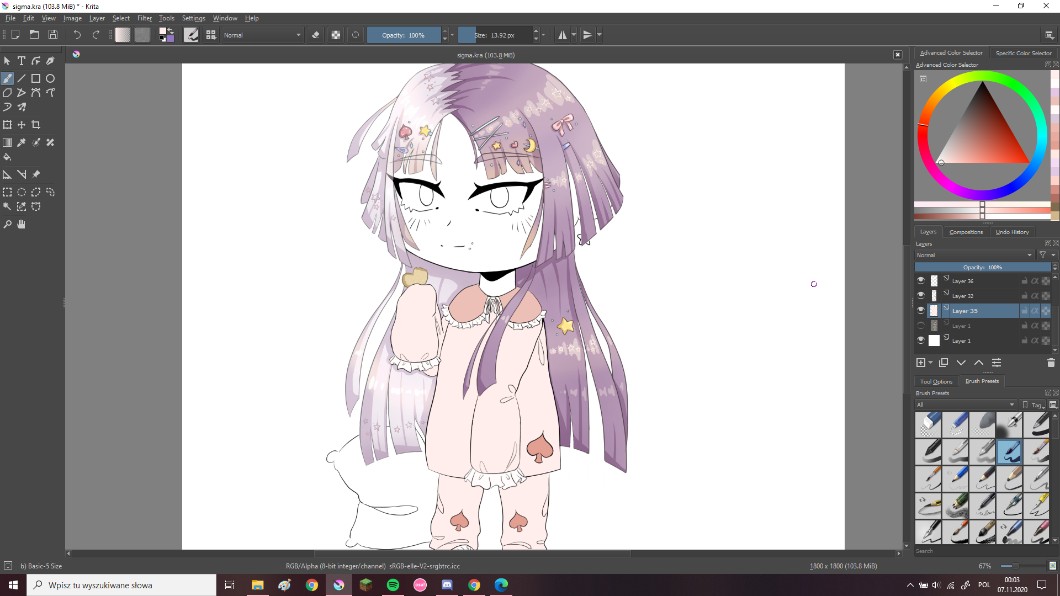The height and width of the screenshot is (596, 1060).
Task: Switch to the Undo History tab
Action: [x=1012, y=232]
